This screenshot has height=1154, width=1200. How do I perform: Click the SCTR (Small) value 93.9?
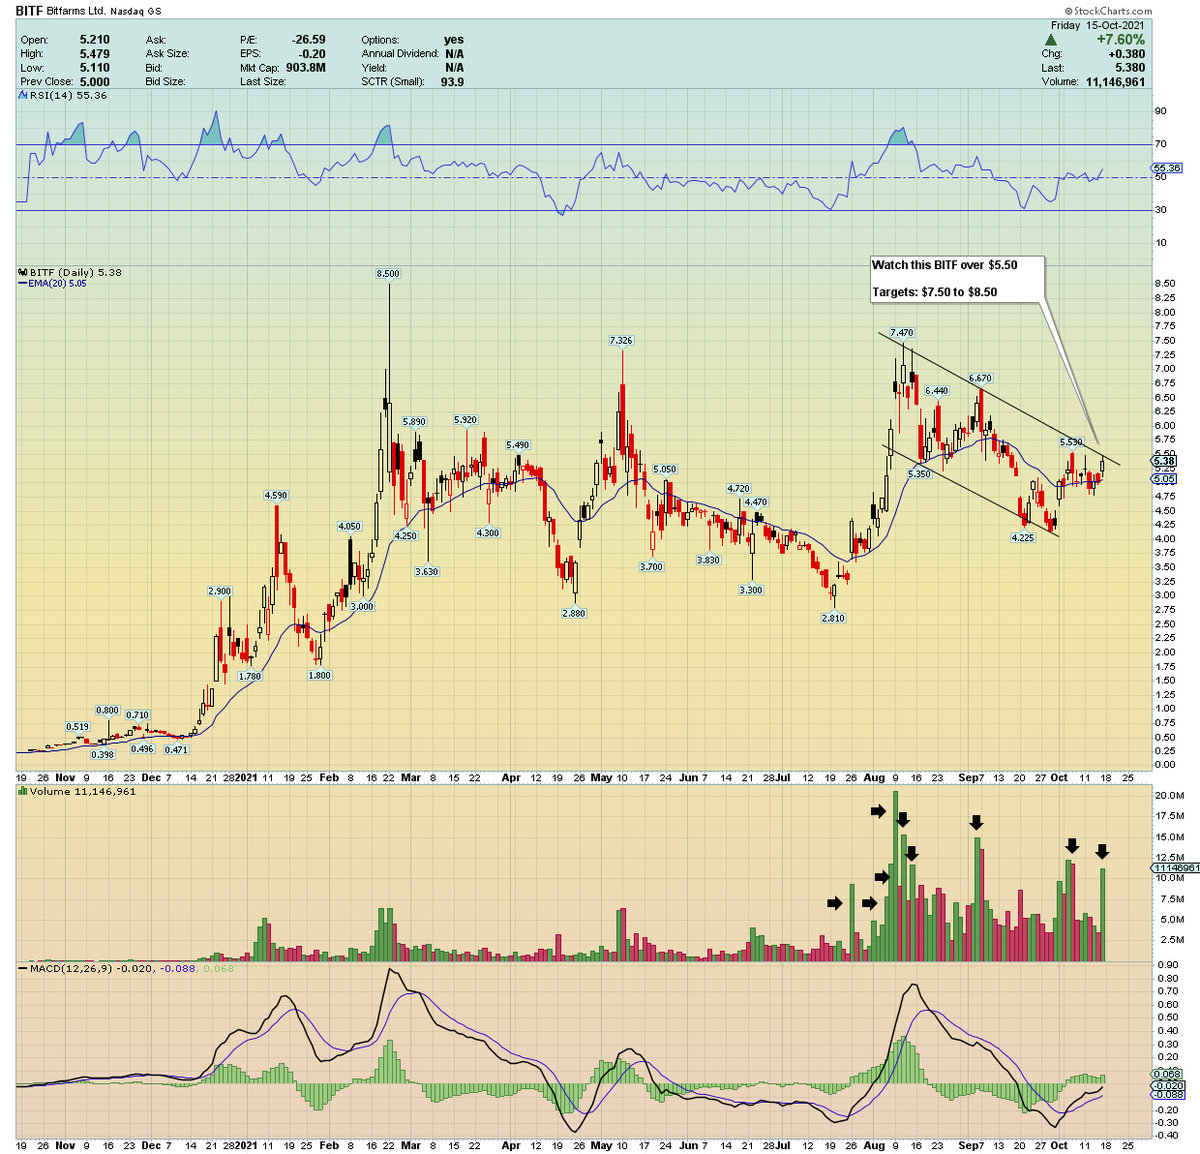coord(452,82)
